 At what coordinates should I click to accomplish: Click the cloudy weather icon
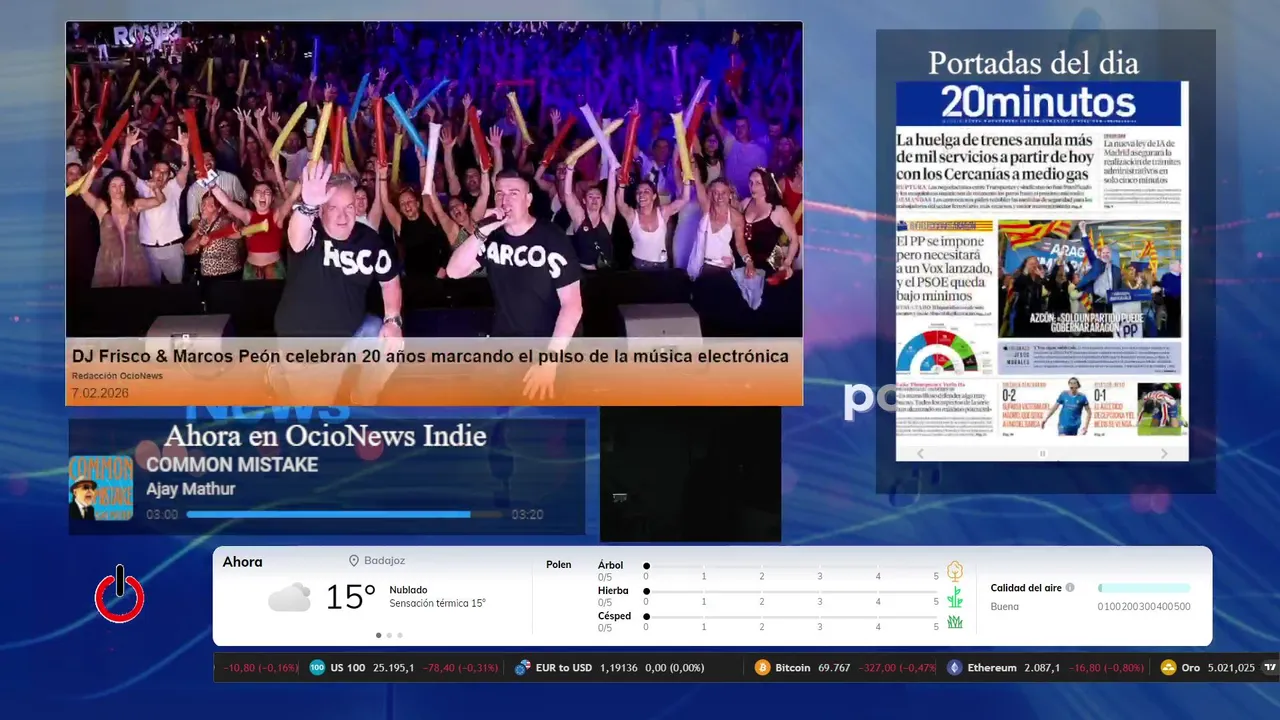pos(289,598)
